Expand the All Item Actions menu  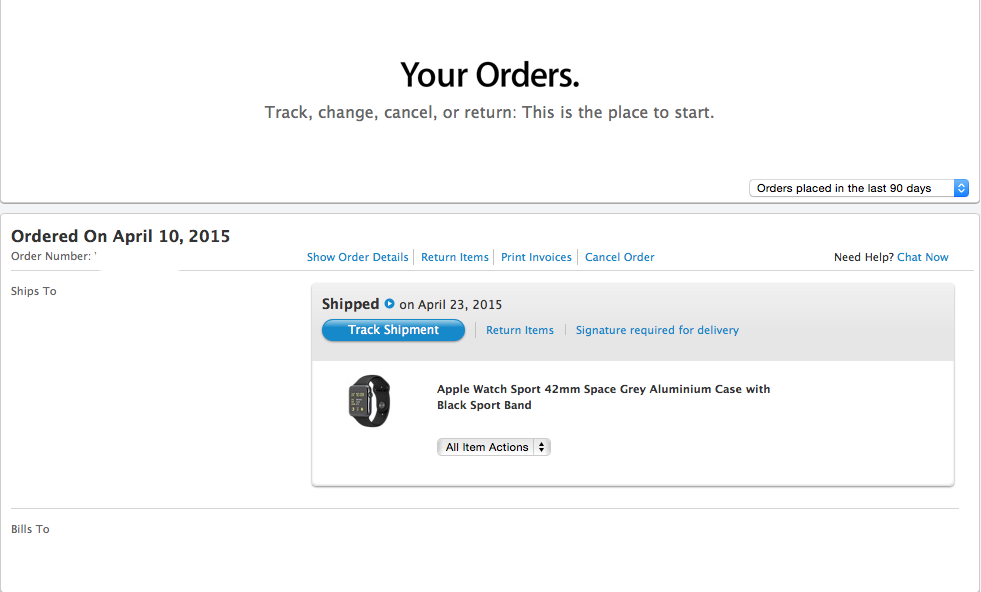pyautogui.click(x=494, y=447)
